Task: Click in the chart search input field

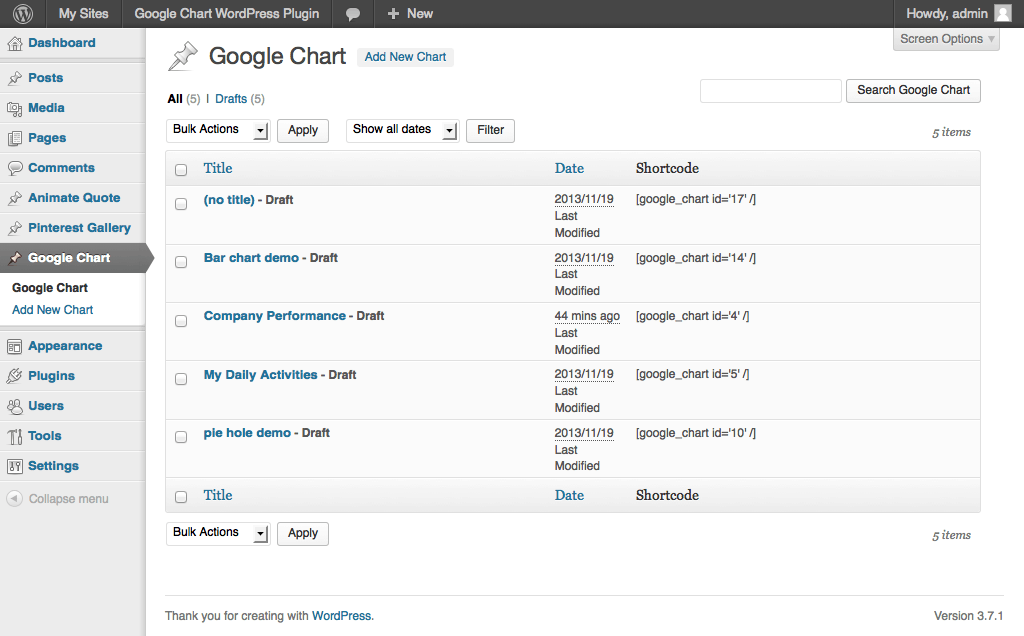Action: 771,91
